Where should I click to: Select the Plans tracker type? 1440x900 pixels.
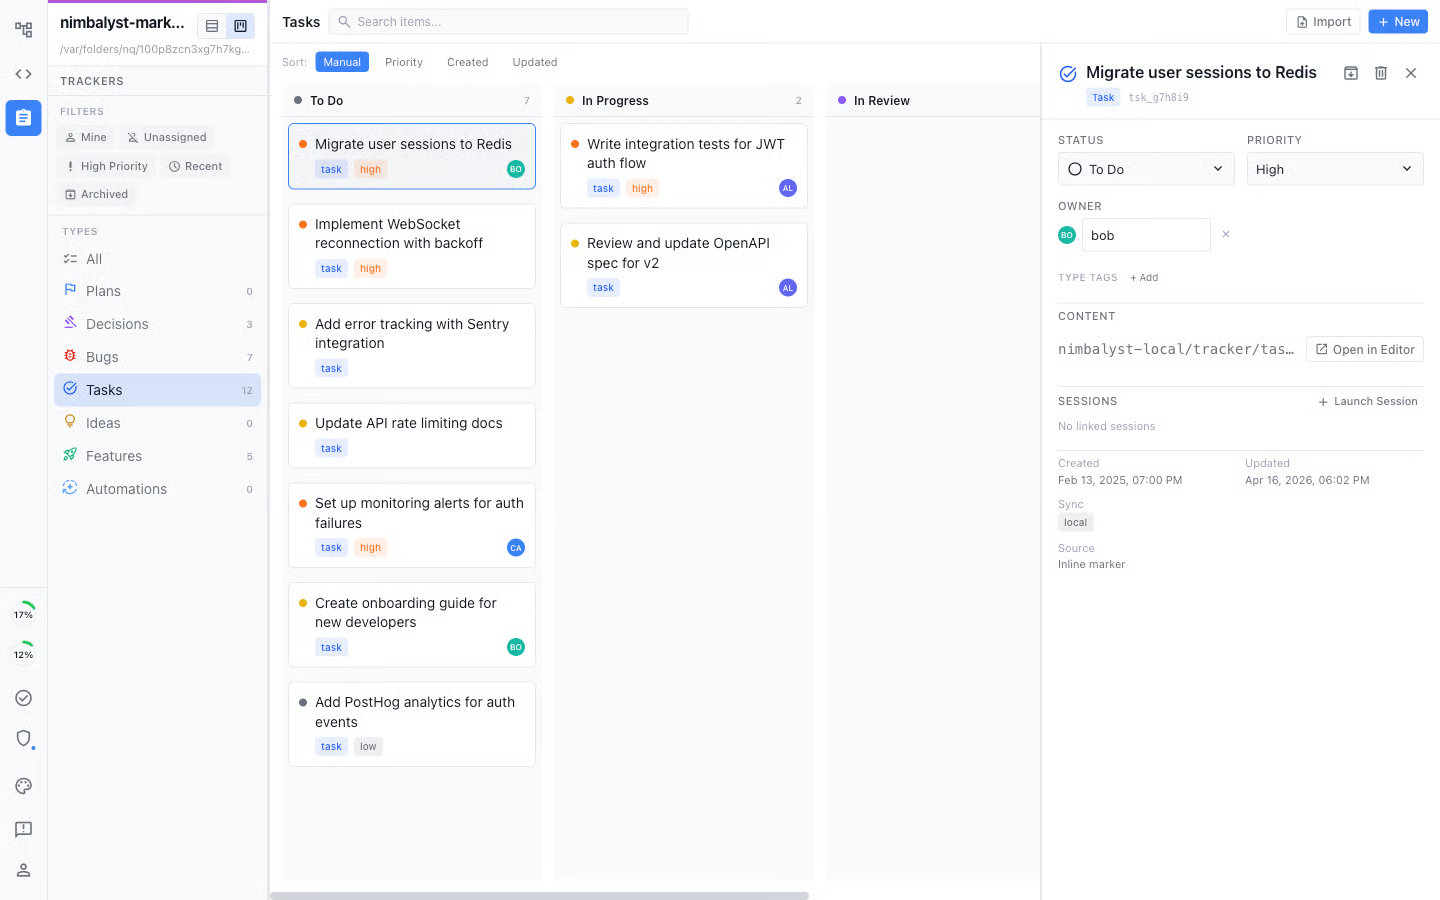[x=158, y=291]
